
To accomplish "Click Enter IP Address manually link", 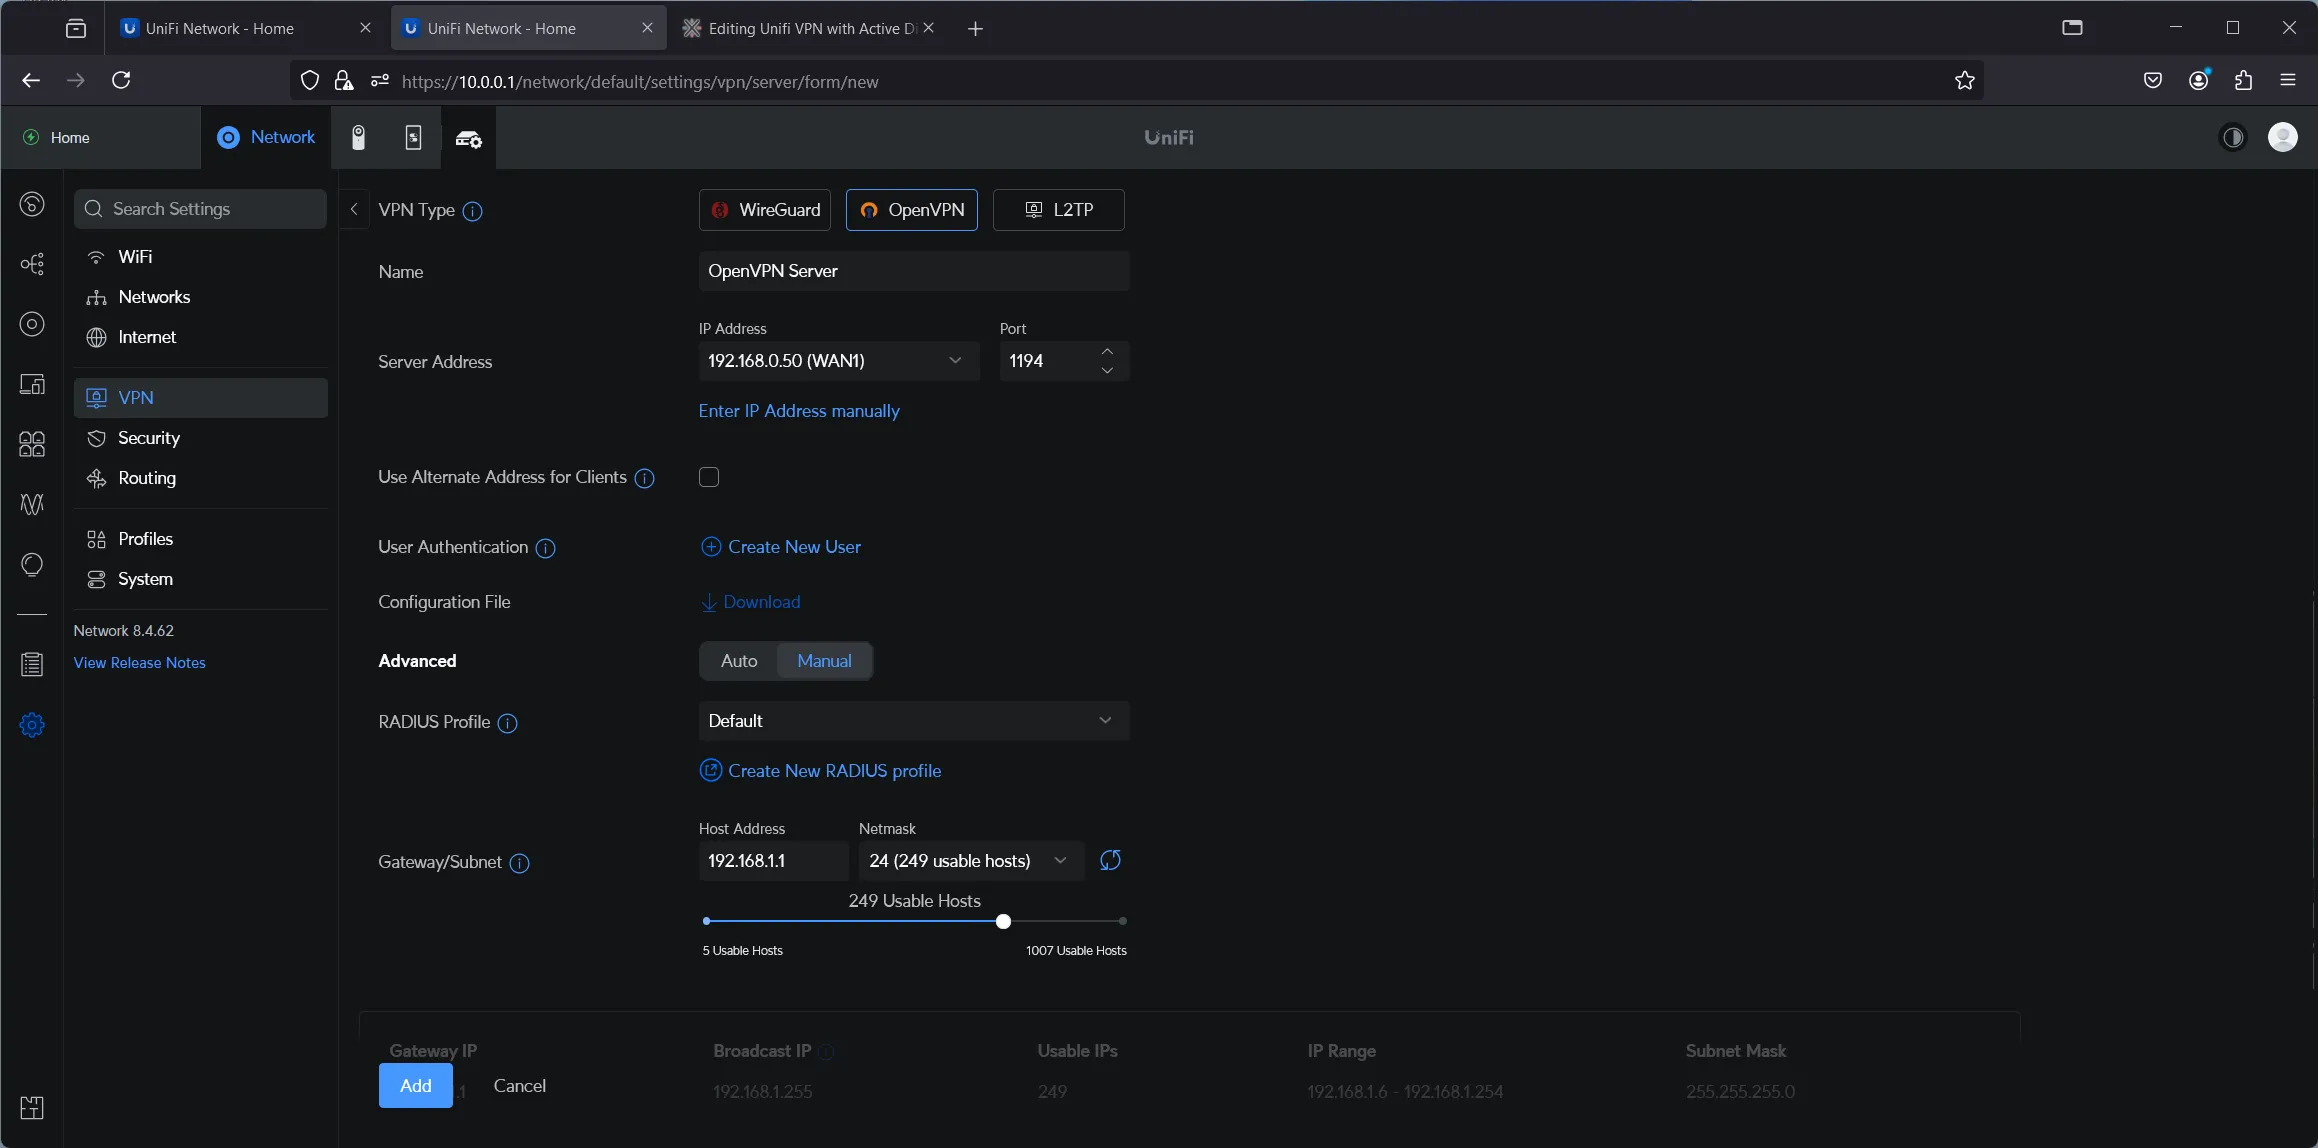I will (799, 411).
